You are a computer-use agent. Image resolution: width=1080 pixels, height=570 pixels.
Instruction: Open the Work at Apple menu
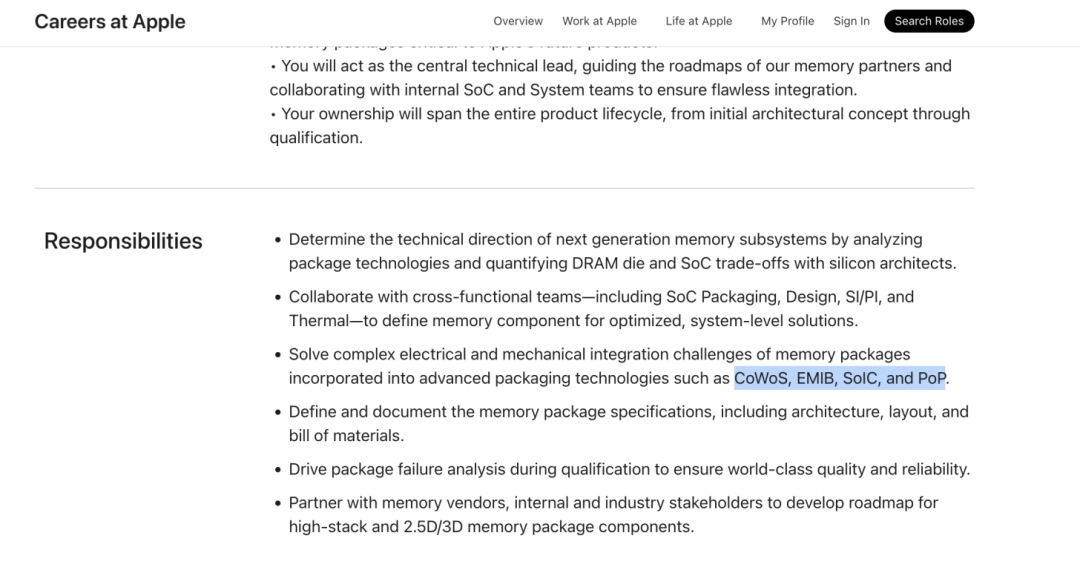[x=599, y=21]
